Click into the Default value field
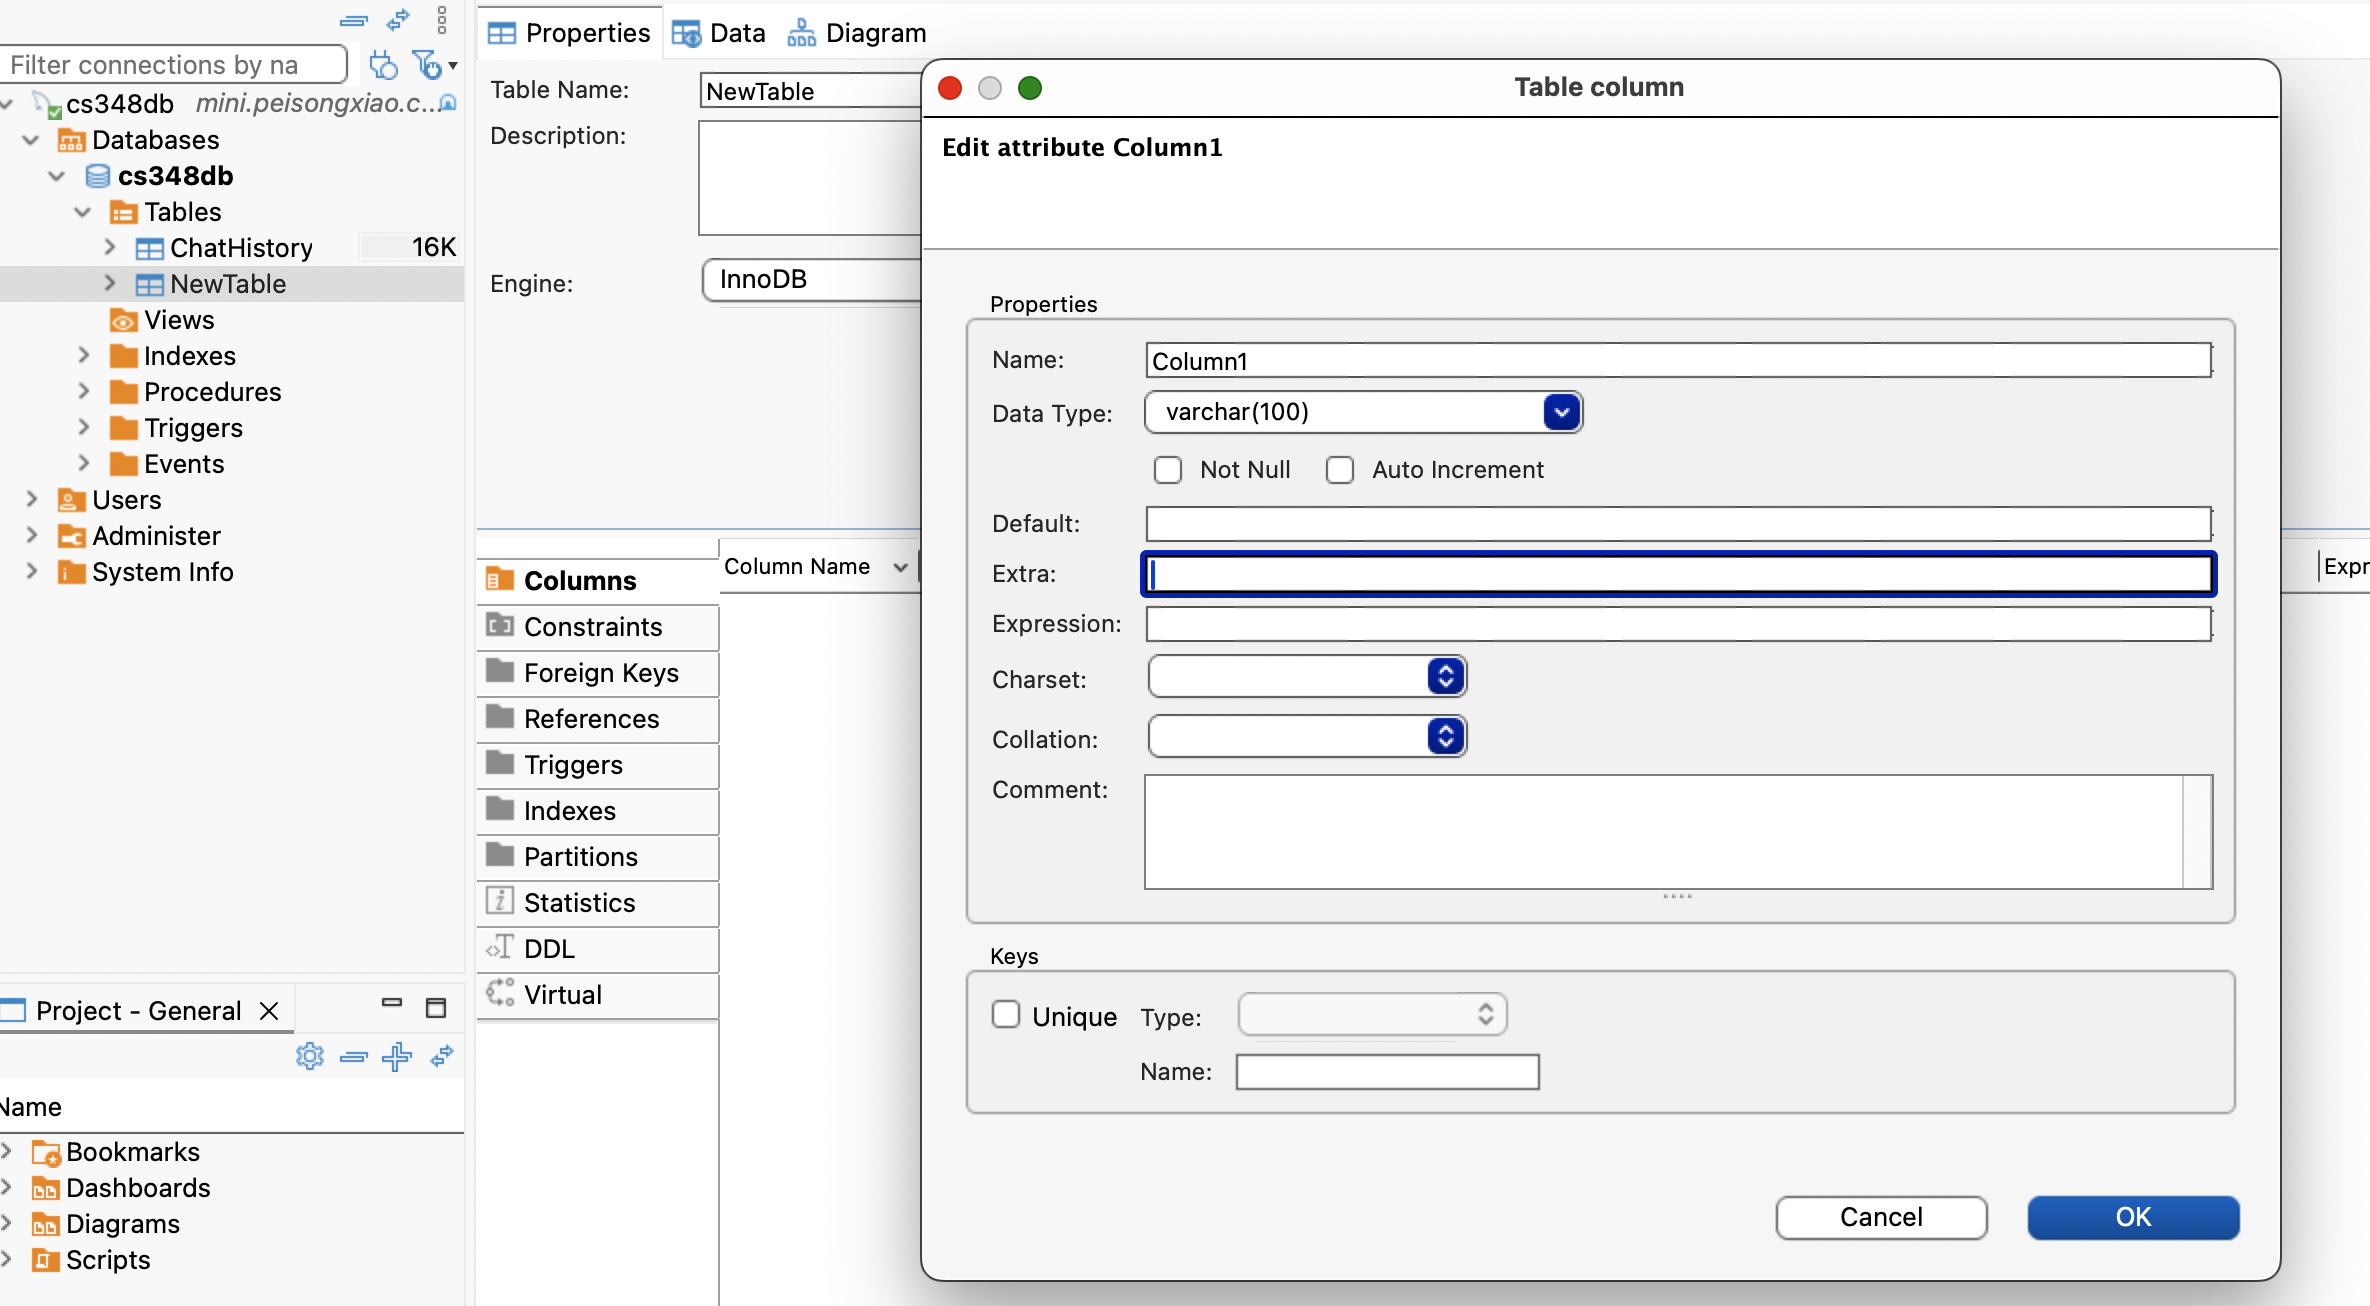Screen dimensions: 2370x1306 point(1677,523)
